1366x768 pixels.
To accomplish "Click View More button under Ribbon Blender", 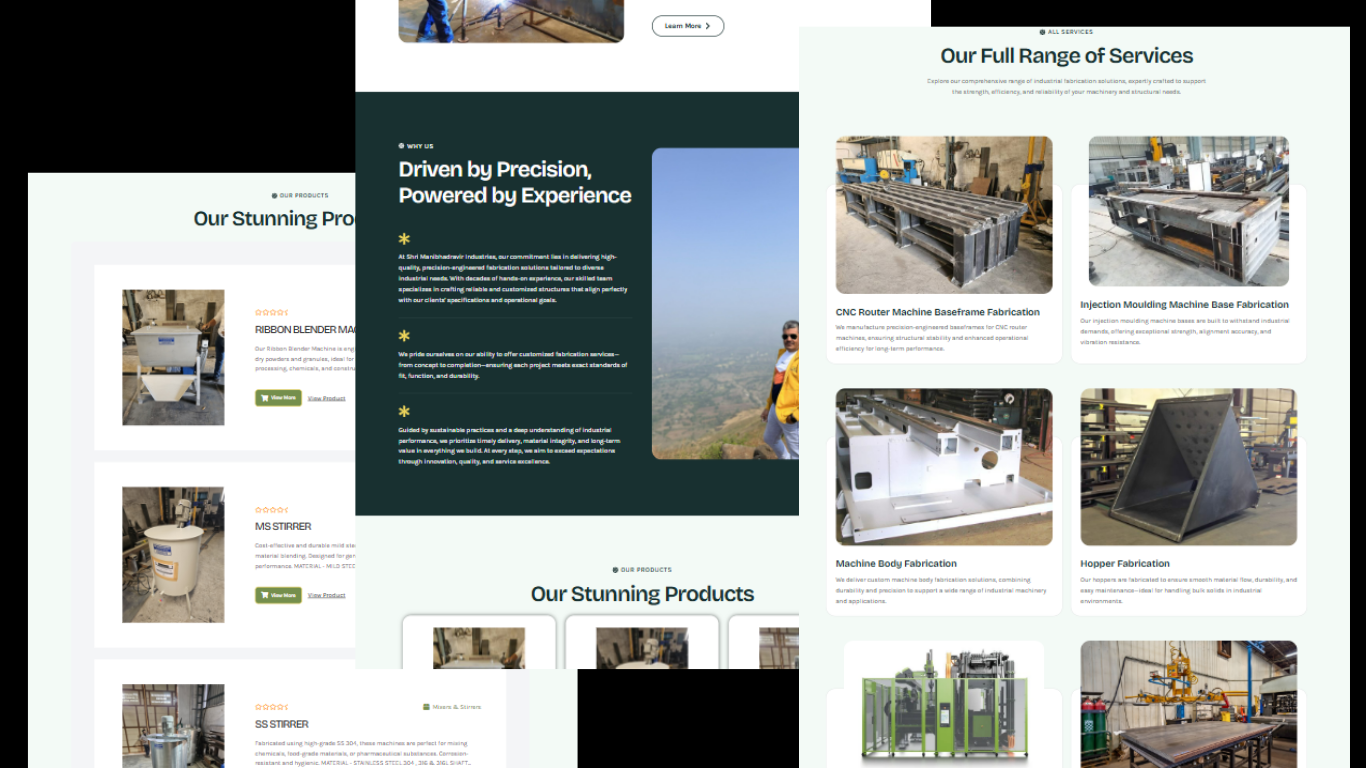I will 278,398.
